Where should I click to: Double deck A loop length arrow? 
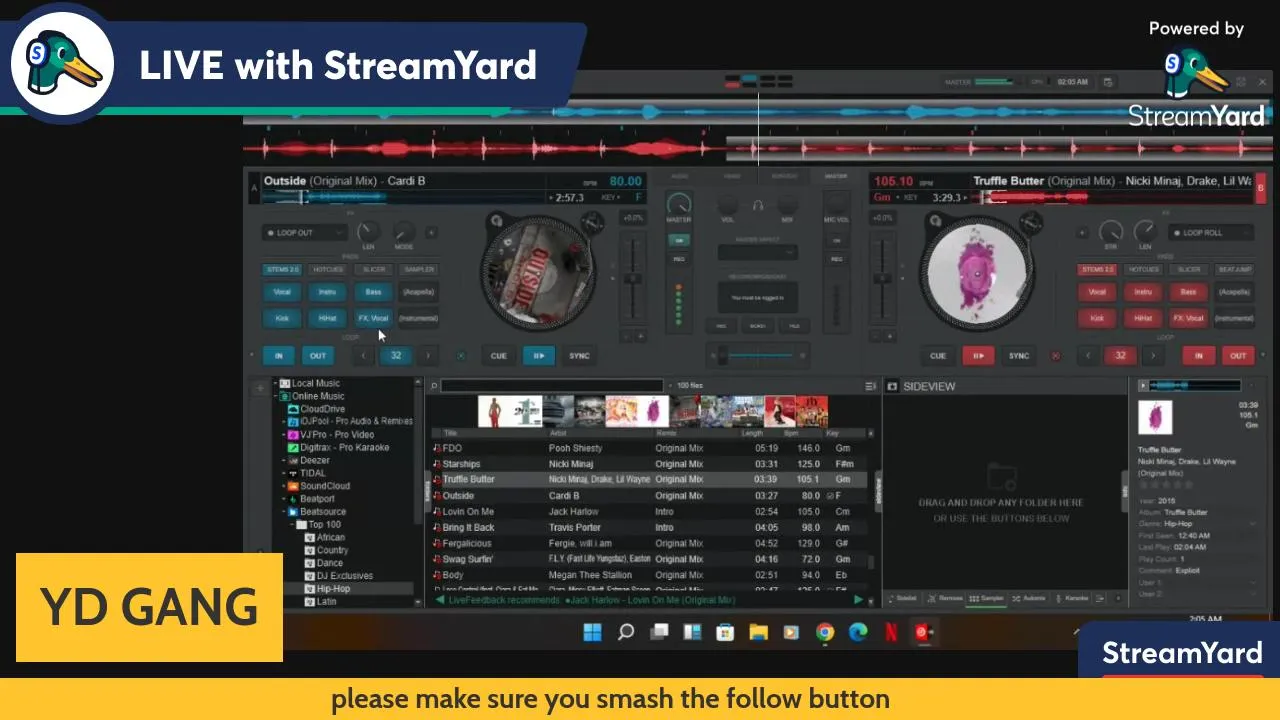coord(428,356)
